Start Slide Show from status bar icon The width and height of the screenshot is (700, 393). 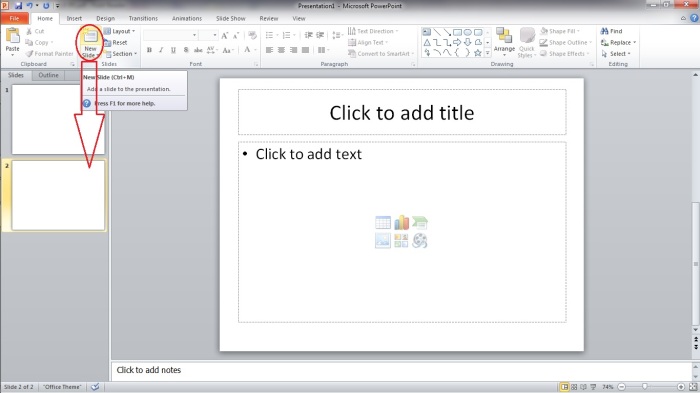point(593,387)
